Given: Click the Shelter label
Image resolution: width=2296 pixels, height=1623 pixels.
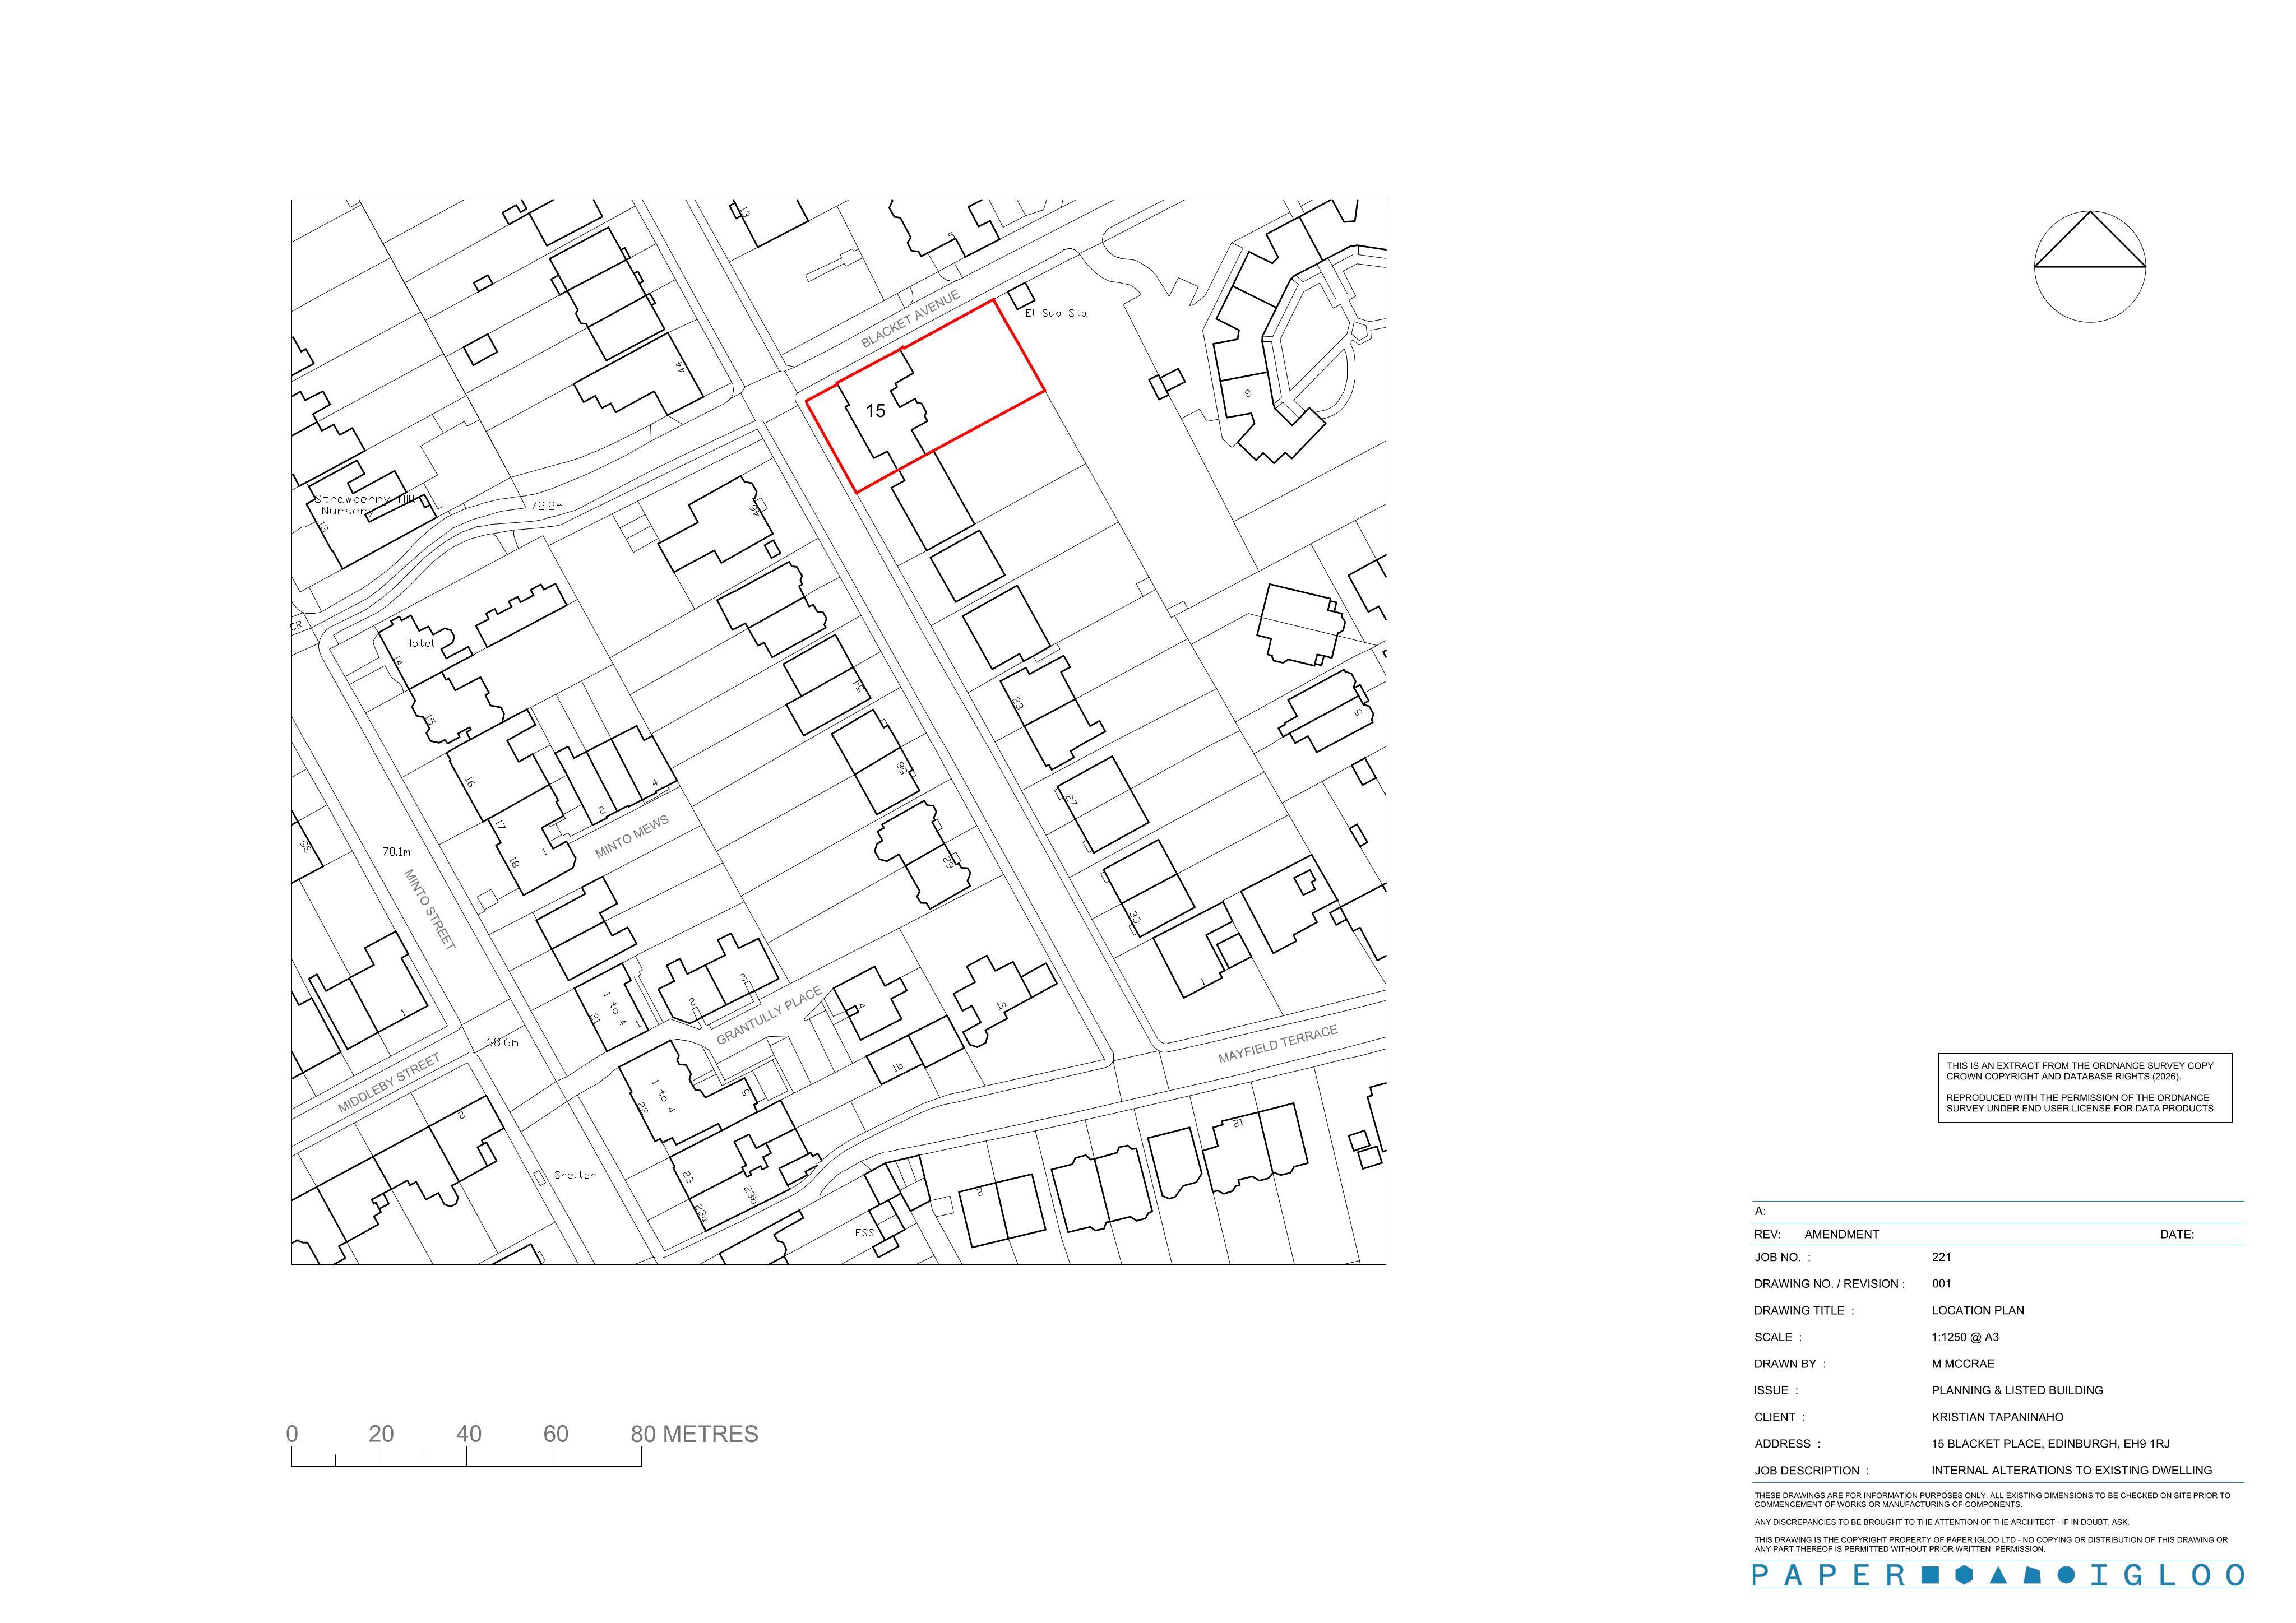Looking at the screenshot, I should coord(574,1175).
